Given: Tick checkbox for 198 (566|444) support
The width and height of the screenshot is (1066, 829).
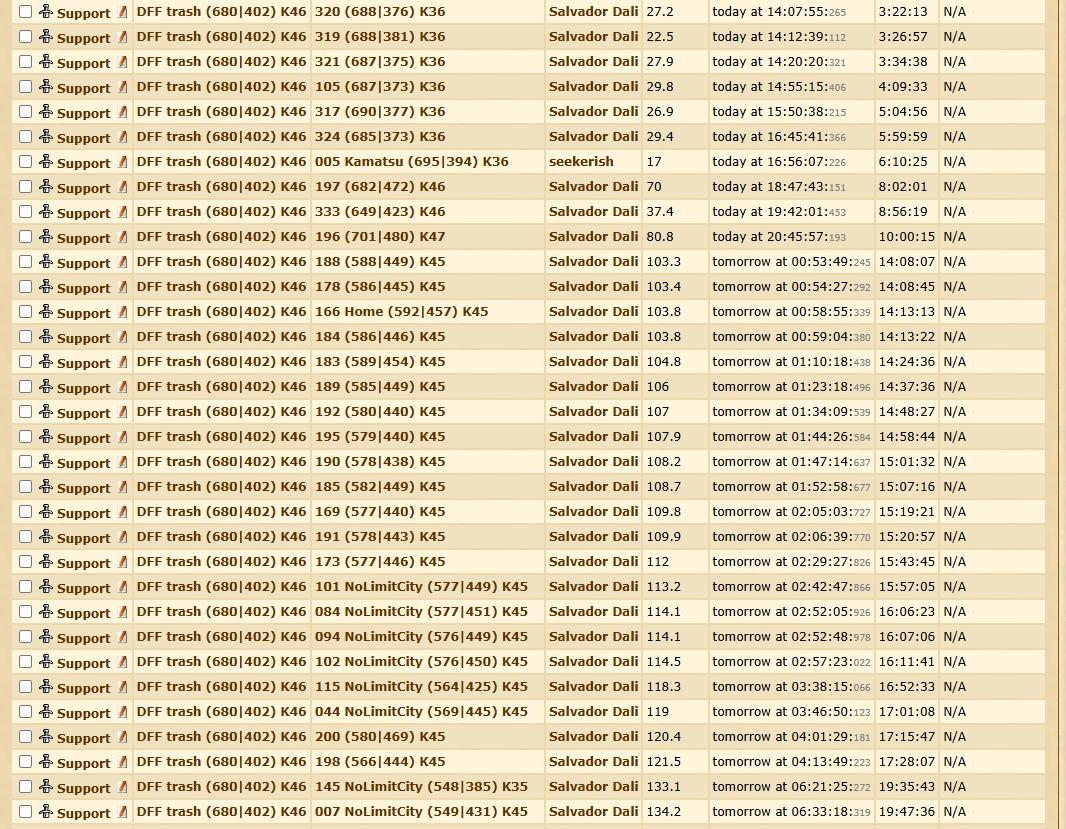Looking at the screenshot, I should pos(26,762).
